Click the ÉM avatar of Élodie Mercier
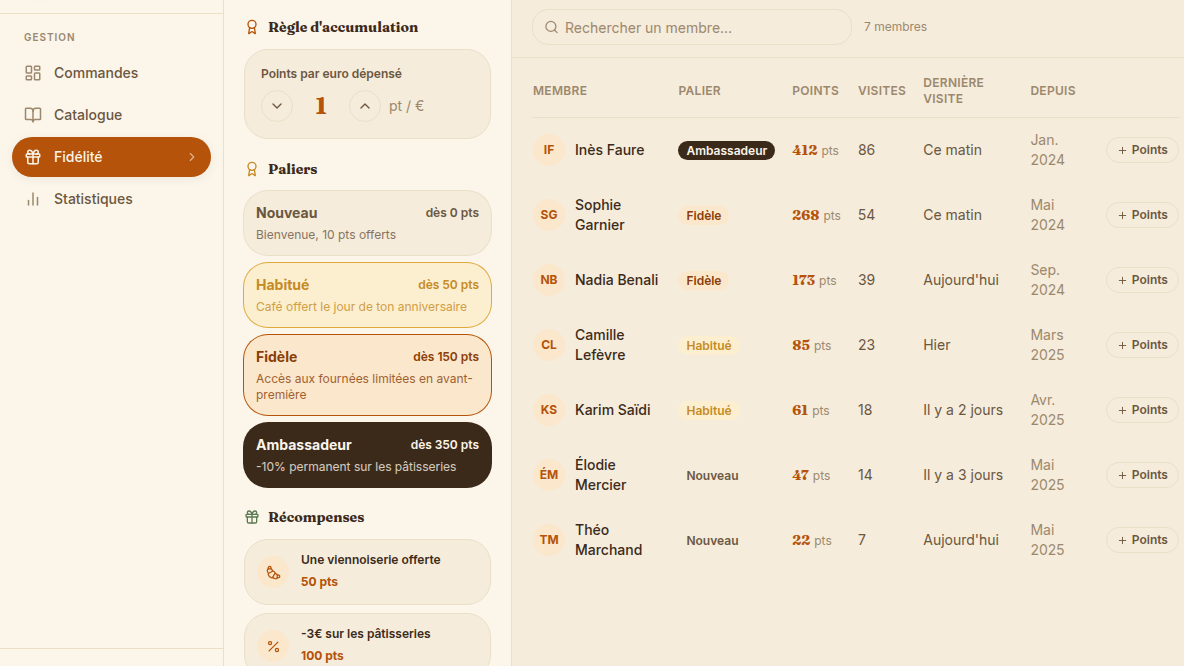 (549, 475)
